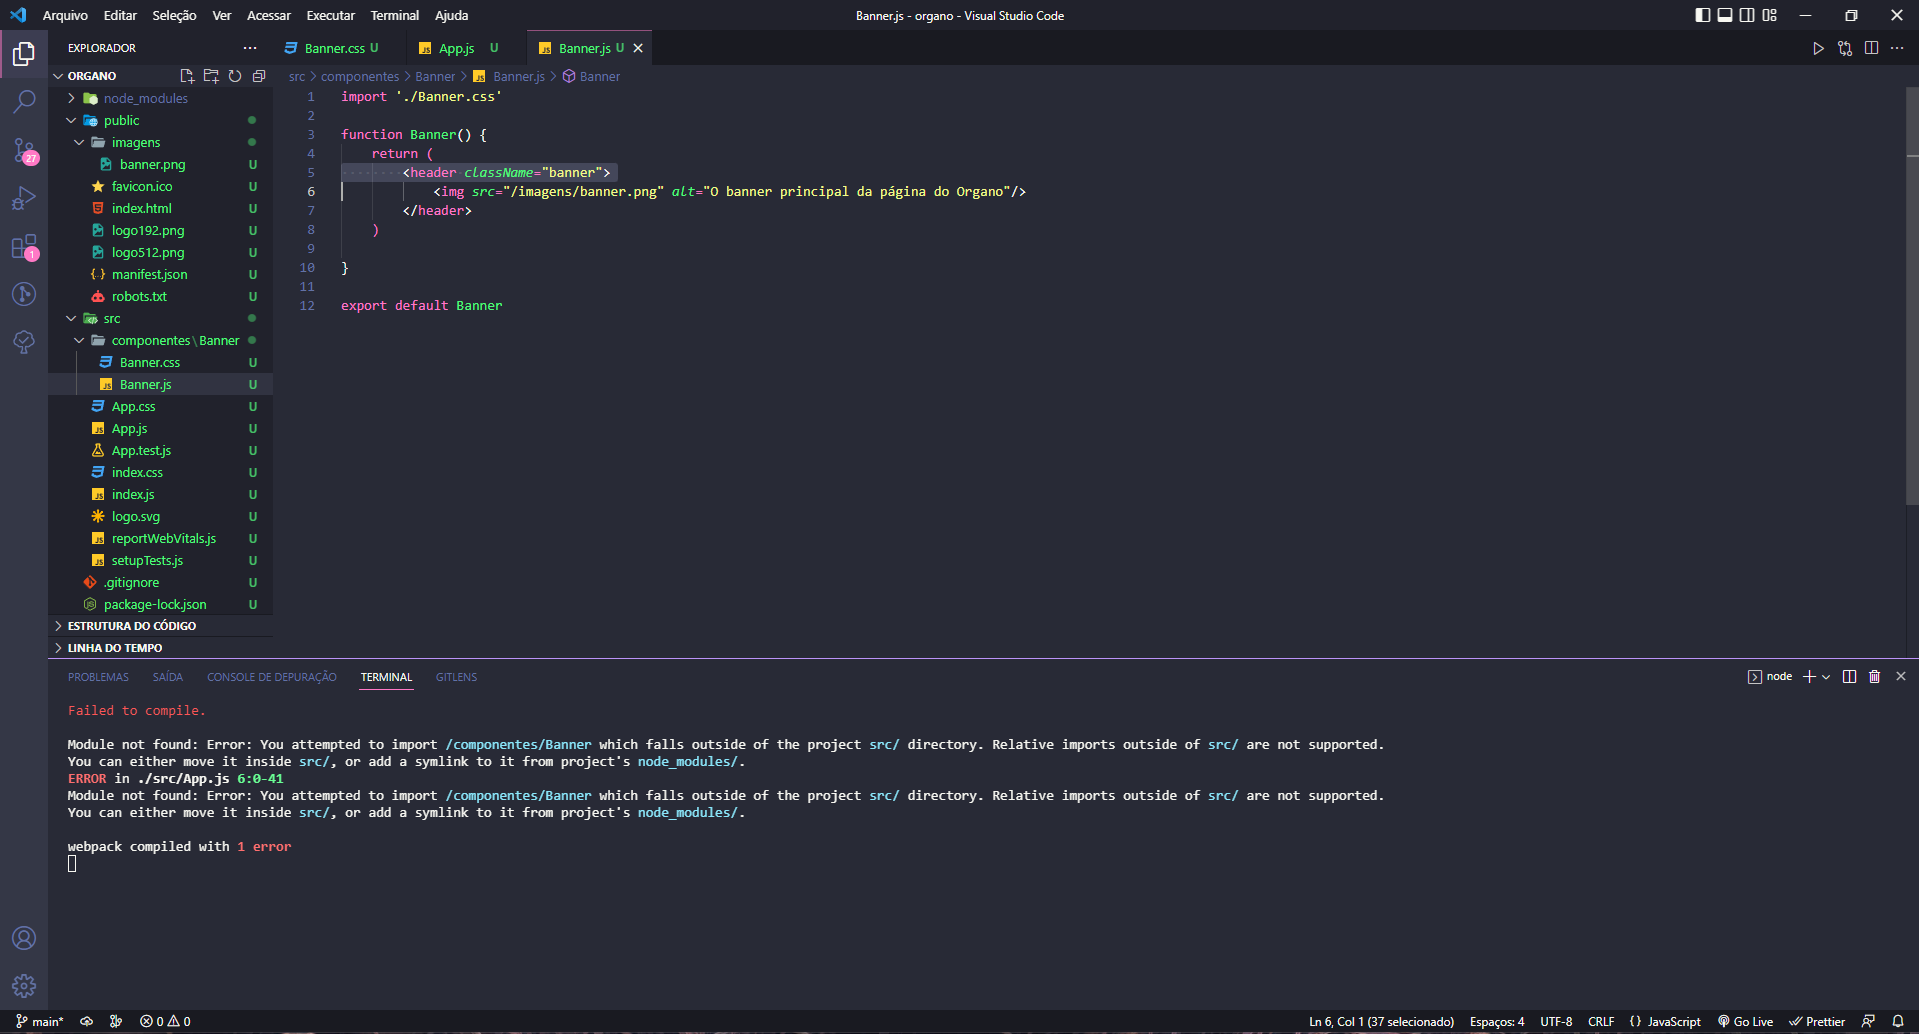
Task: Click main* git branch indicator
Action: (x=40, y=1022)
